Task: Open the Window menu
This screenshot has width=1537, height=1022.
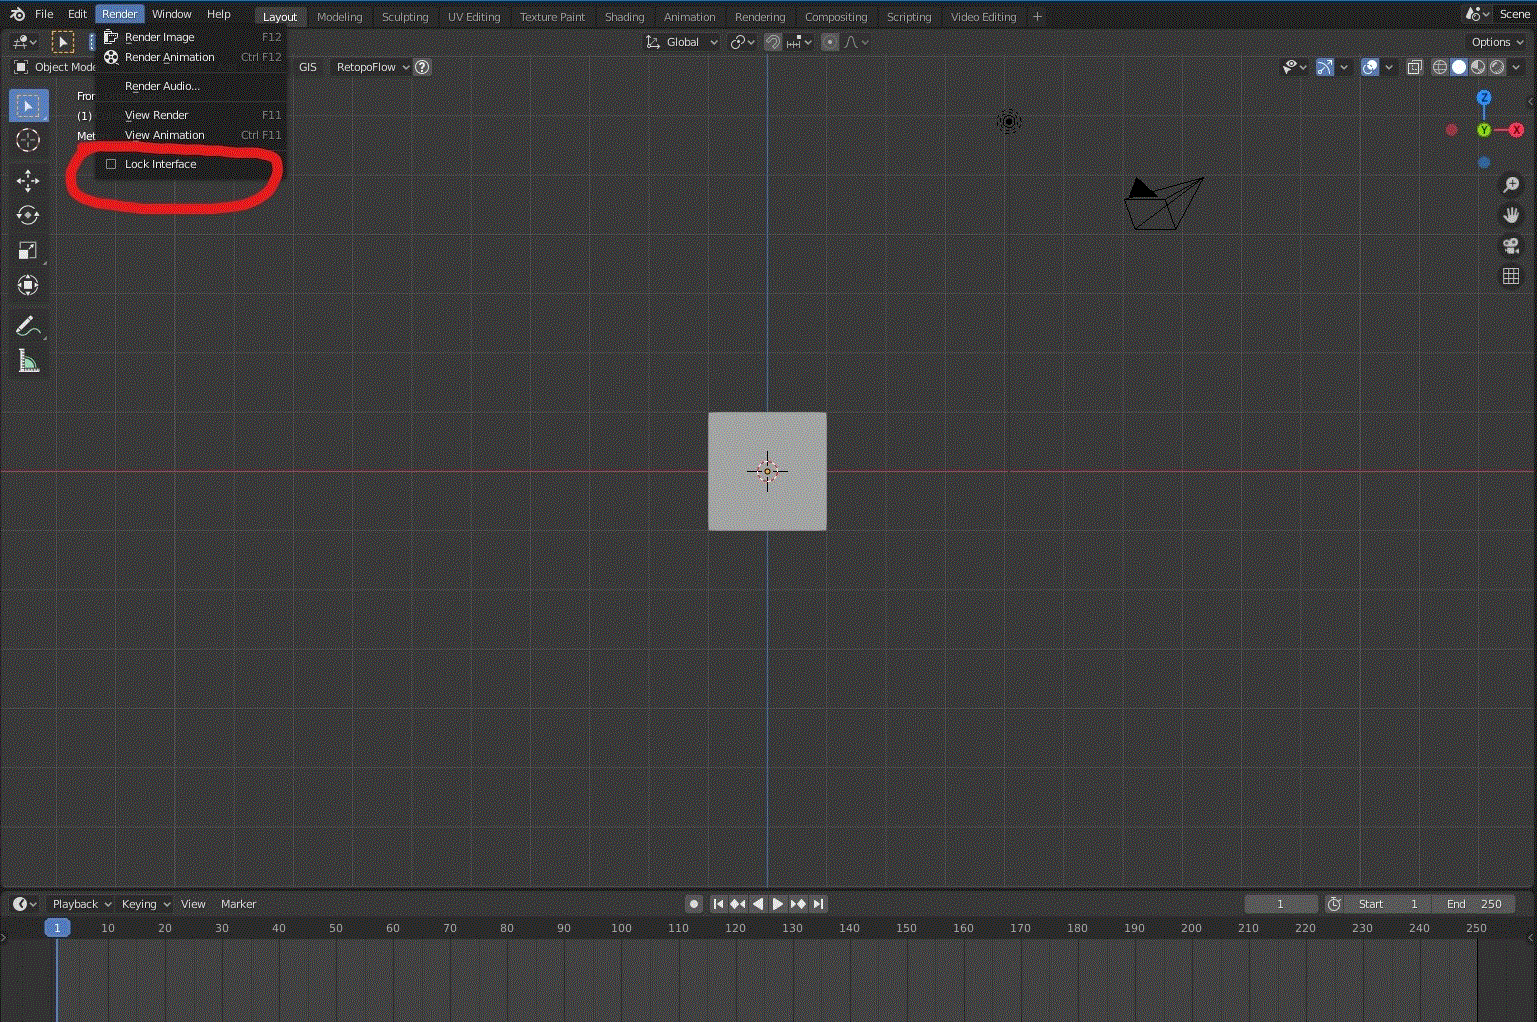Action: (x=171, y=13)
